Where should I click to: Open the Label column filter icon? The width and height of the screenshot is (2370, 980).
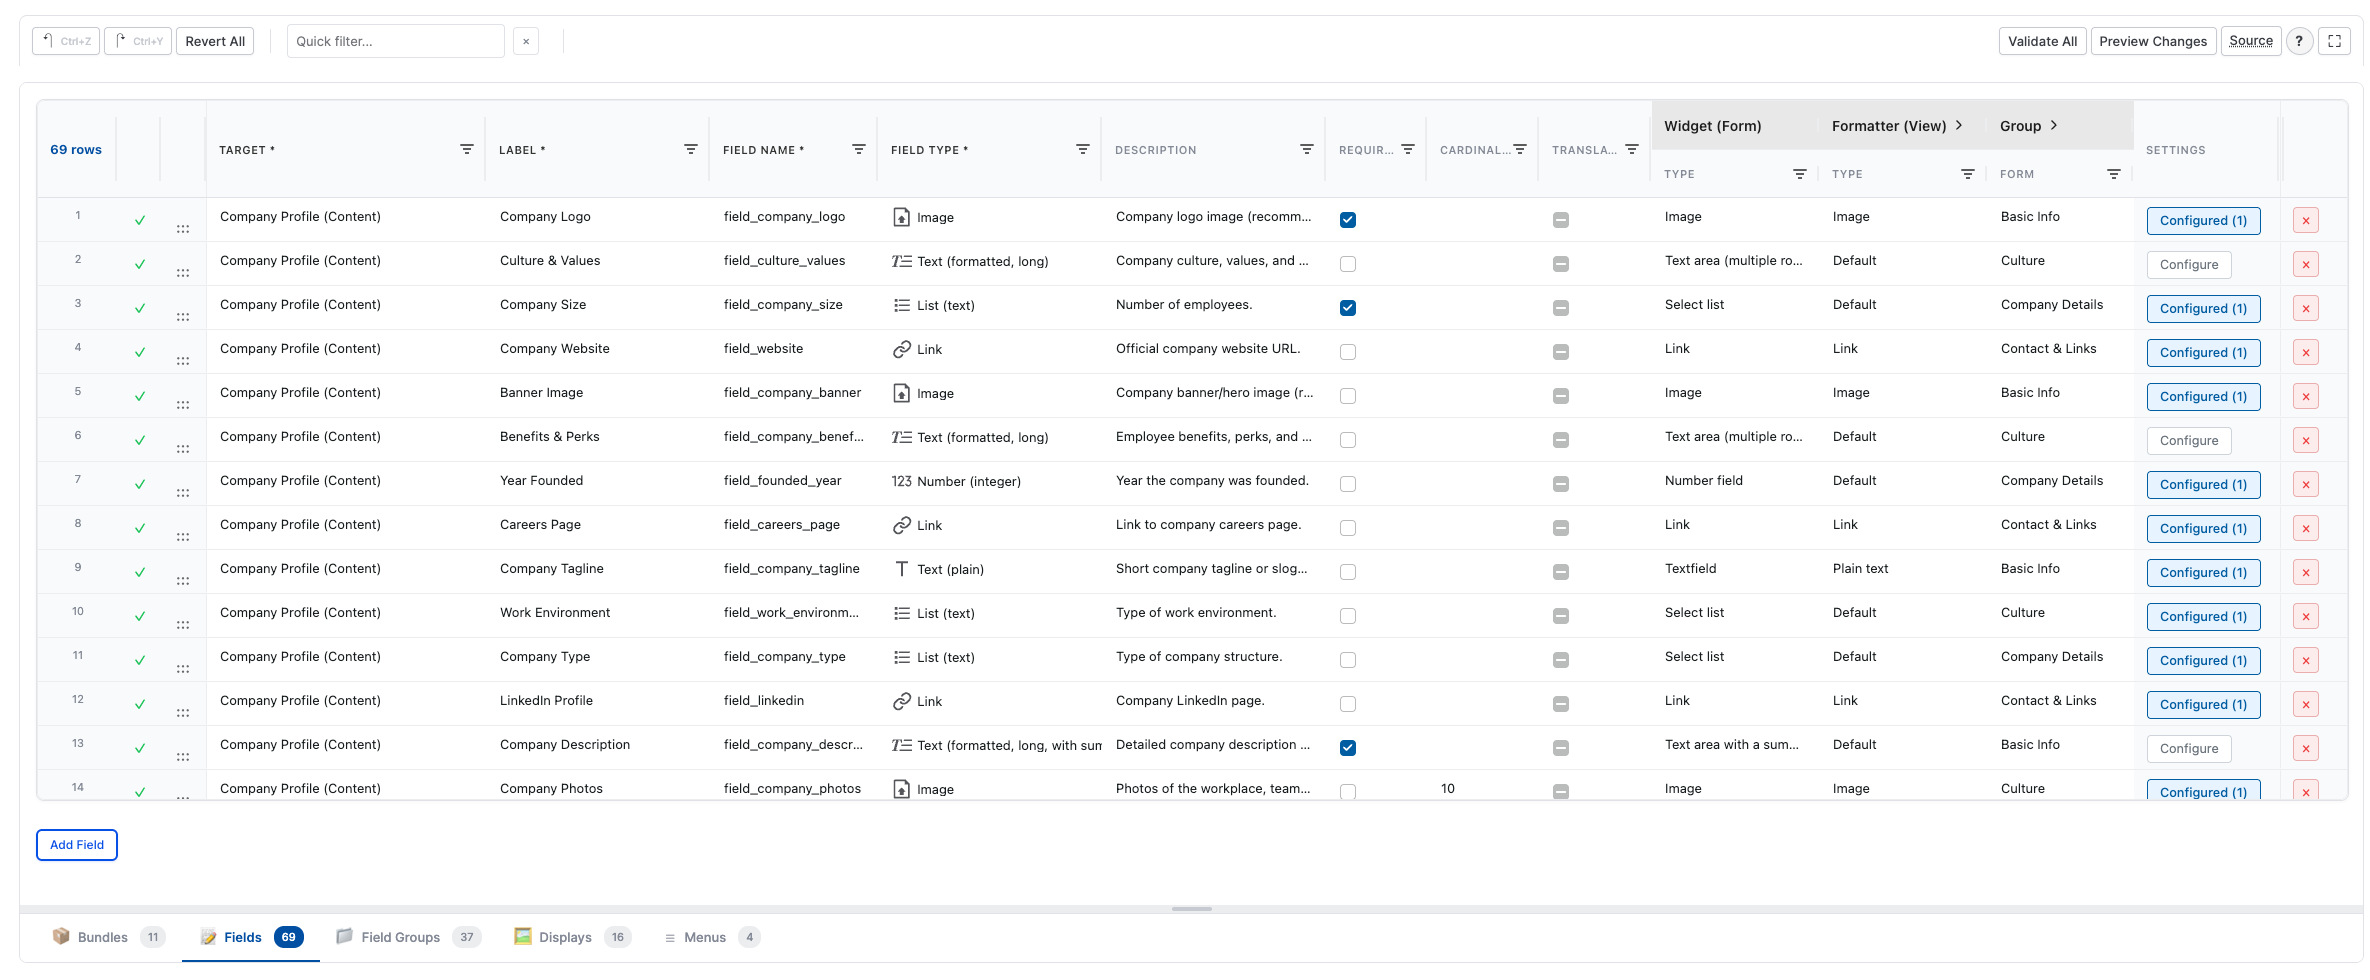pos(691,149)
